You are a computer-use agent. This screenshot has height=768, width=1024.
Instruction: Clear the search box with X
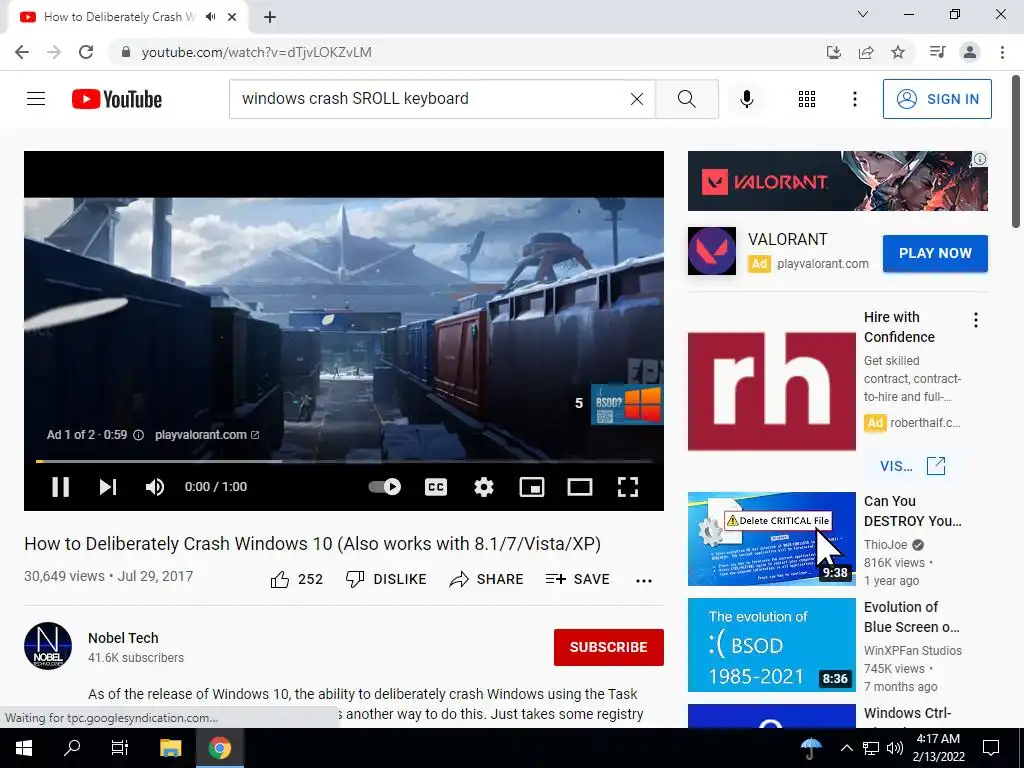tap(637, 99)
